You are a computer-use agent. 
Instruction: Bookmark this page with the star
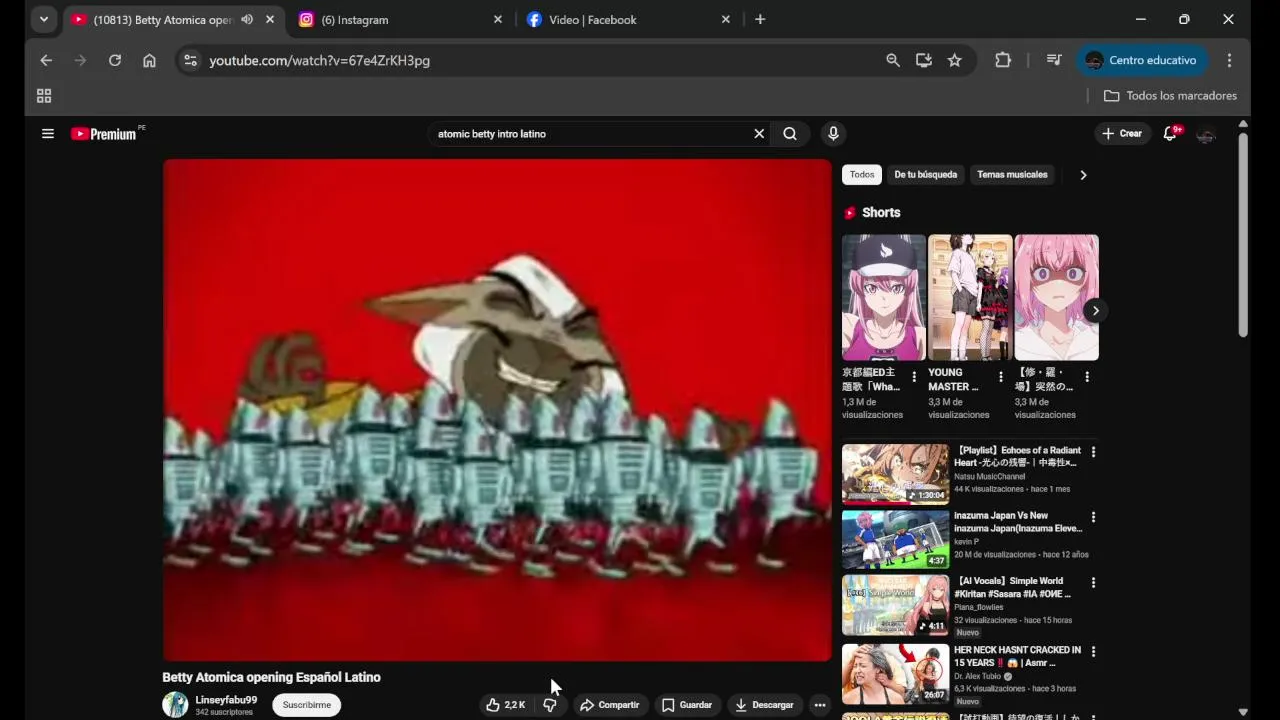[x=955, y=60]
